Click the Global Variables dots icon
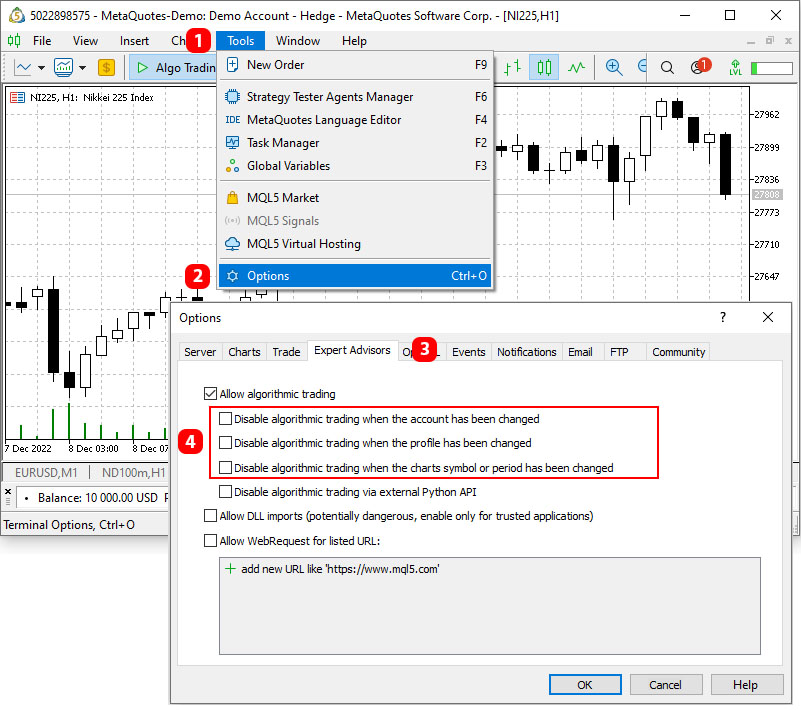 pos(232,166)
